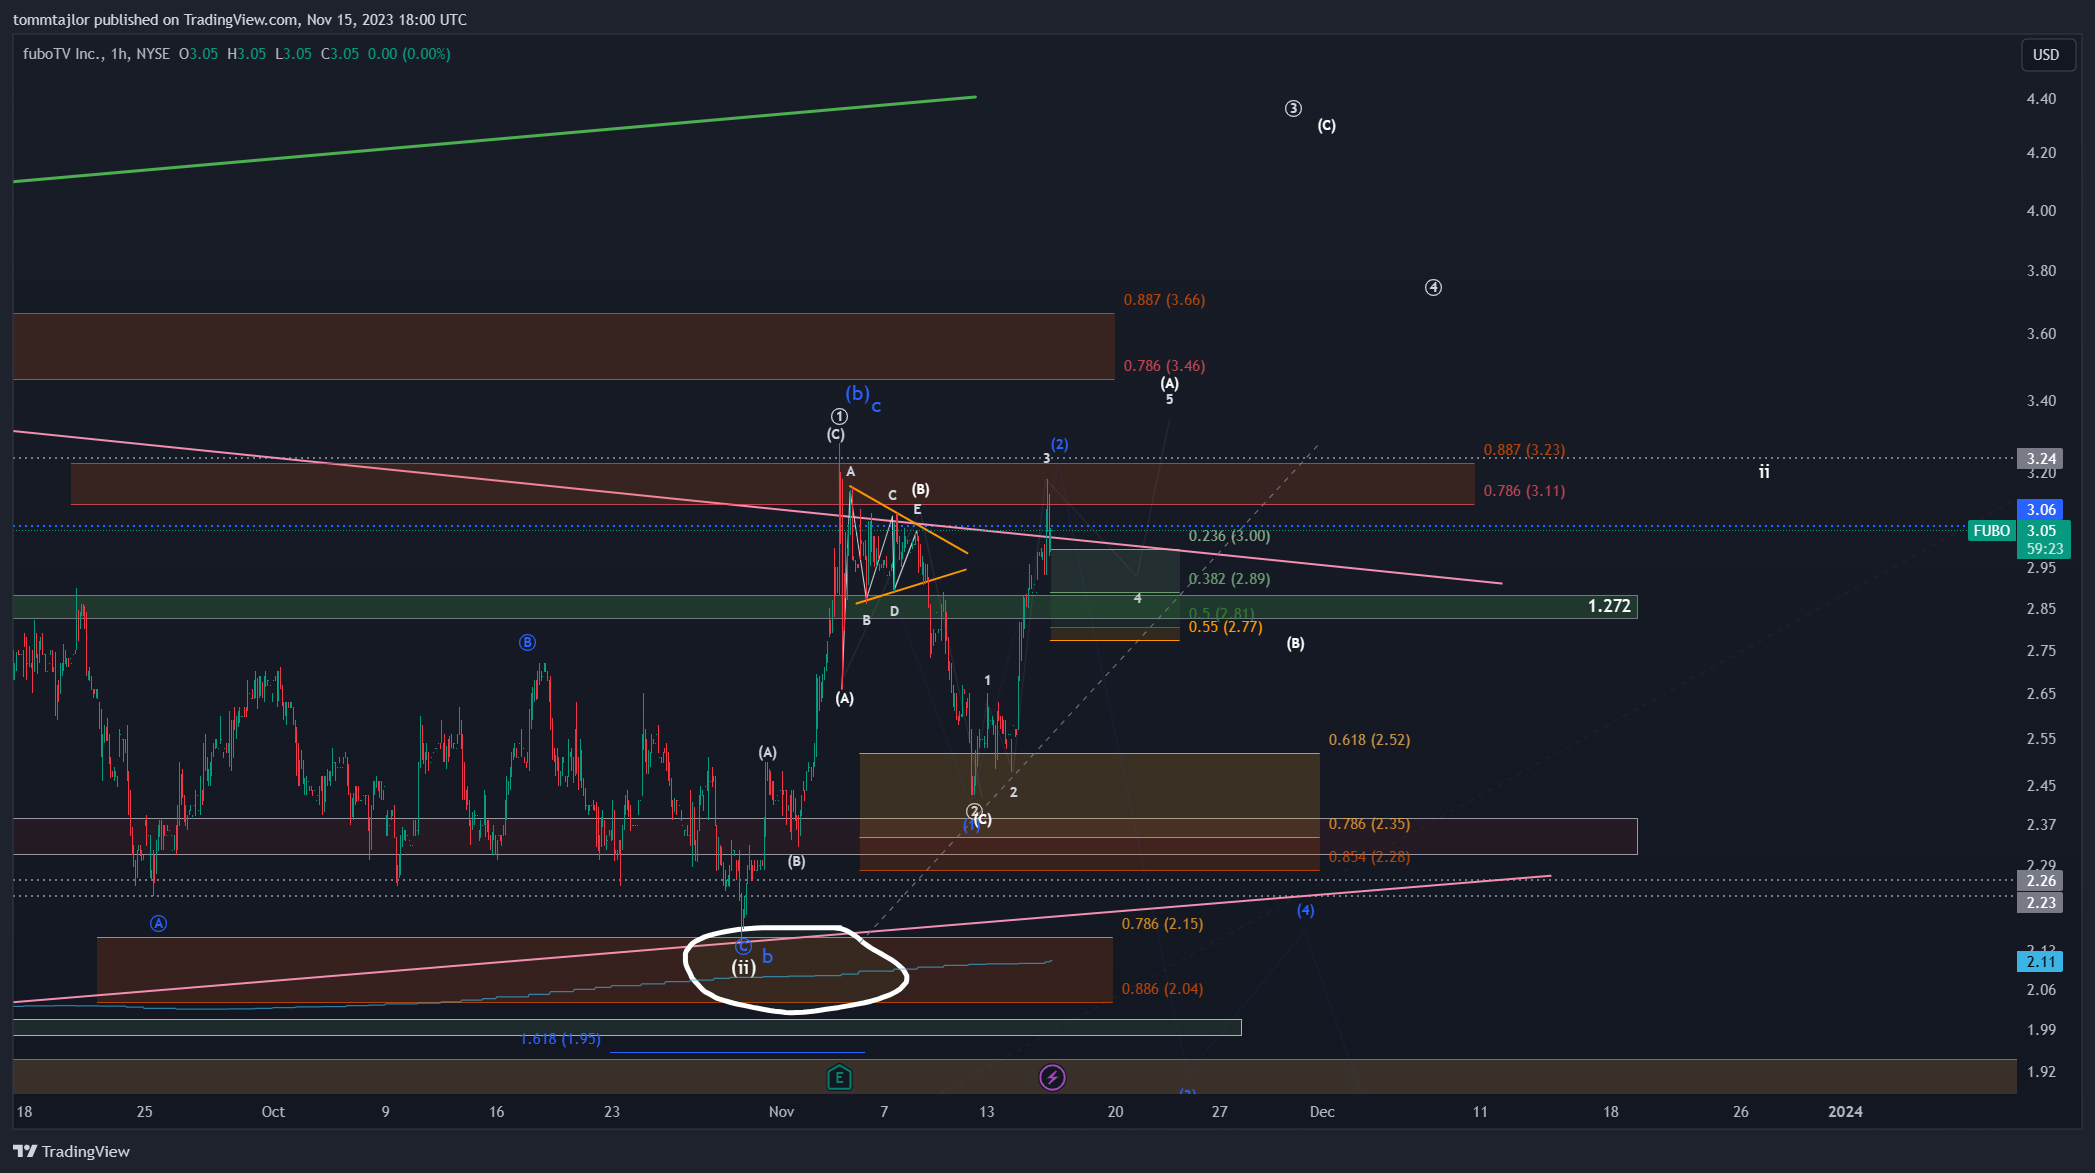
Task: Click the circled 3 wave label
Action: [1293, 108]
